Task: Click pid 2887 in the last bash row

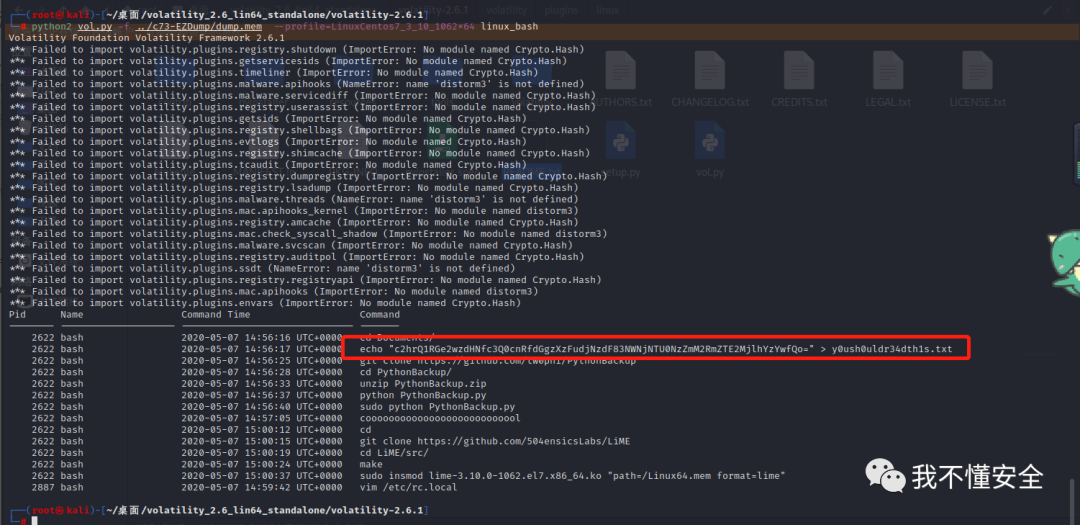Action: [43, 487]
